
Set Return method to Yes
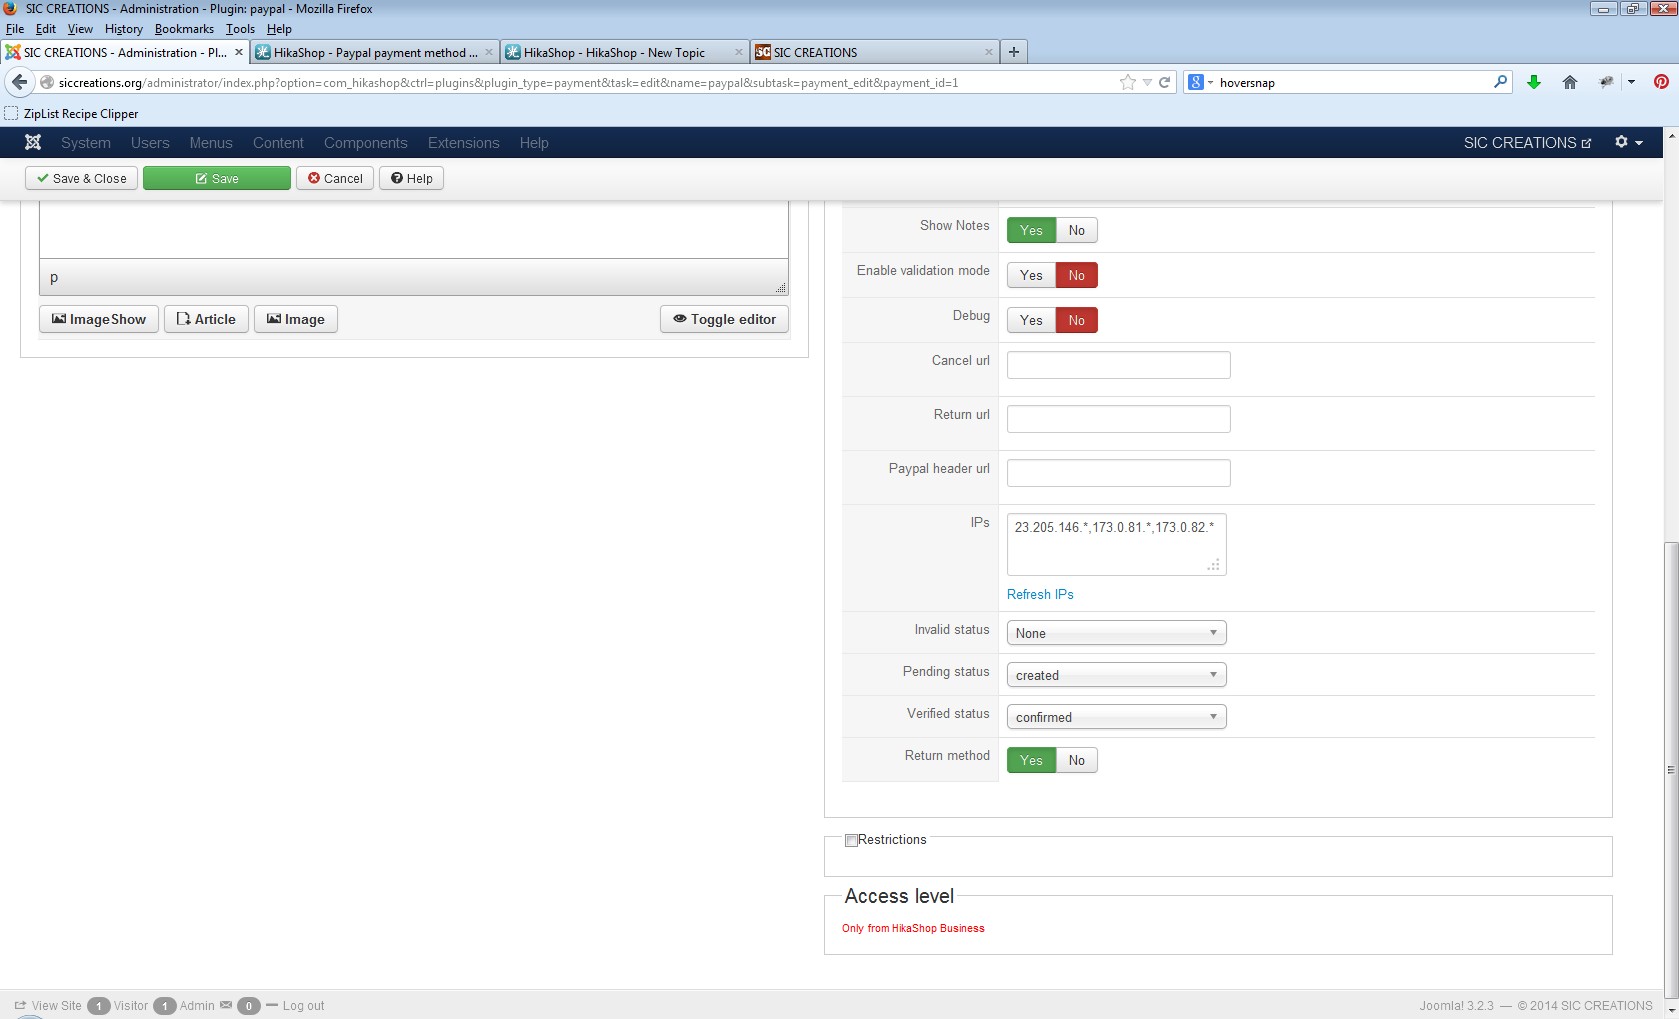(1031, 760)
